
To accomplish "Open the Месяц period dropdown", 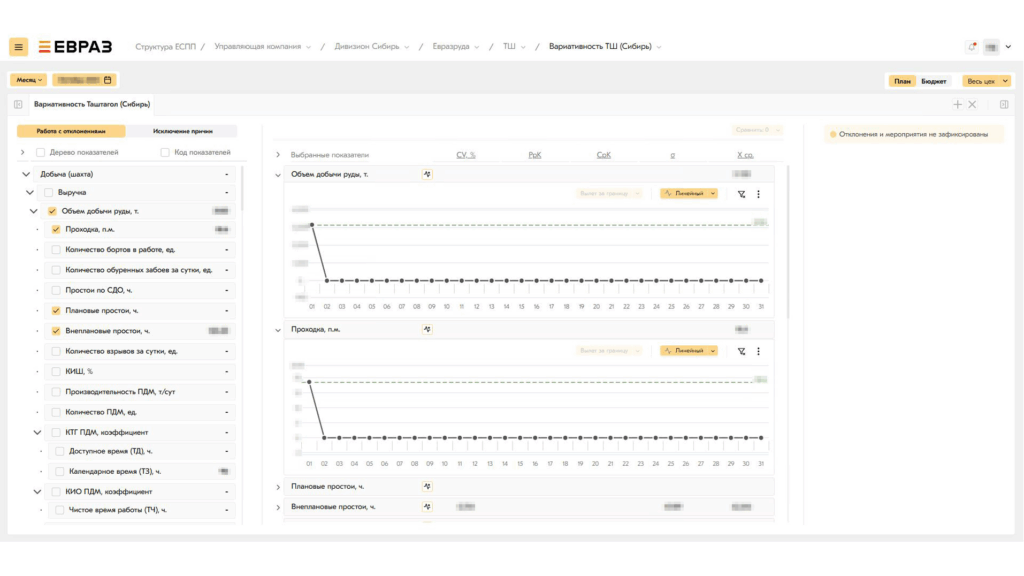I will click(x=29, y=79).
